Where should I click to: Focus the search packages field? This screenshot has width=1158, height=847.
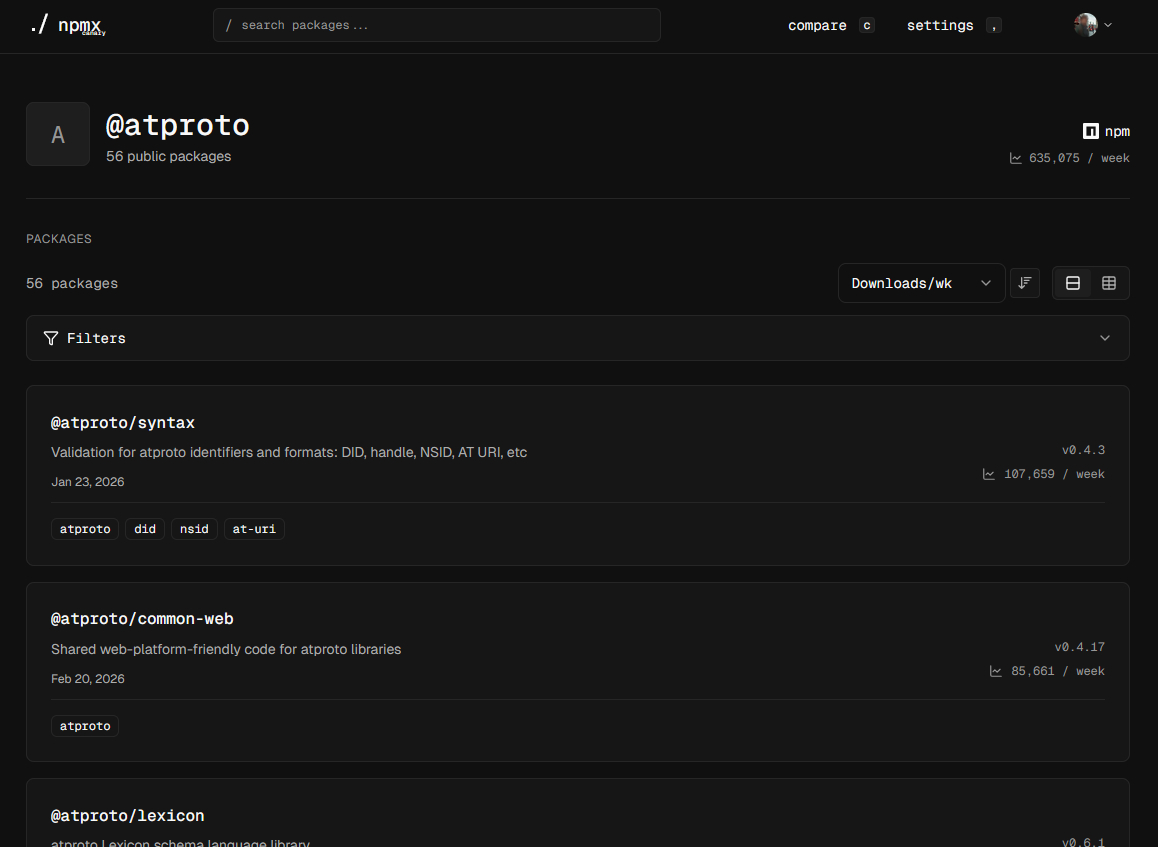tap(437, 25)
